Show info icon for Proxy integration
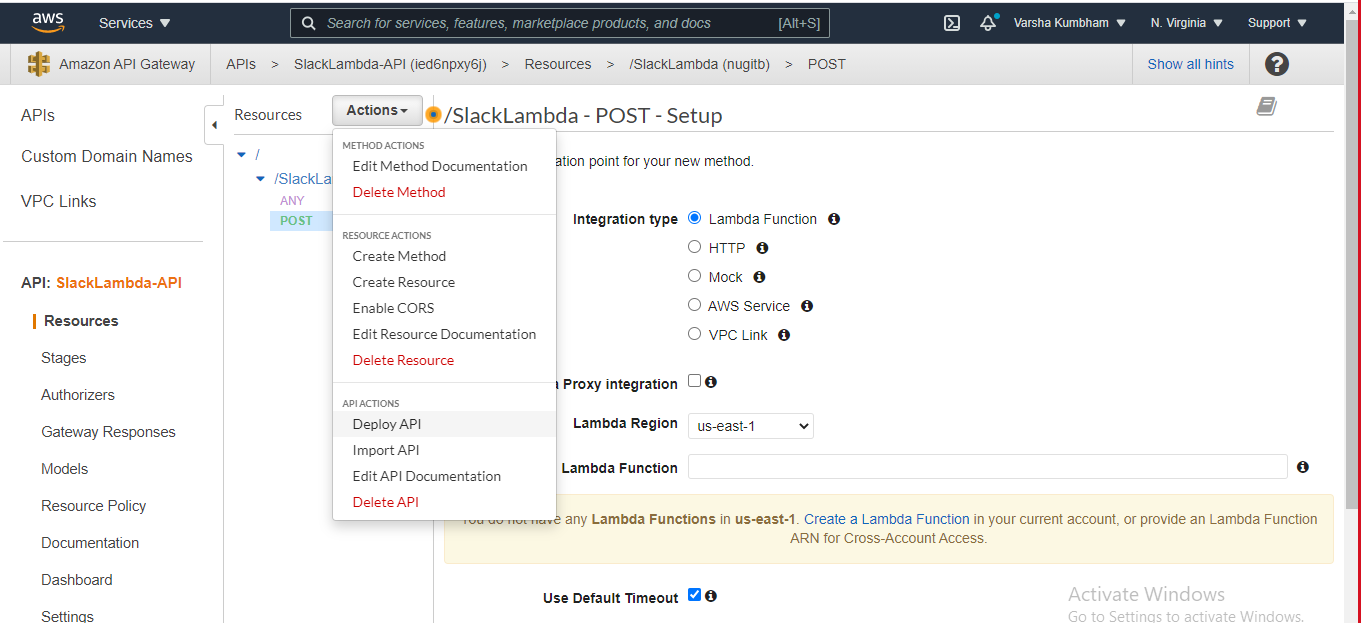This screenshot has height=623, width=1361. click(711, 382)
